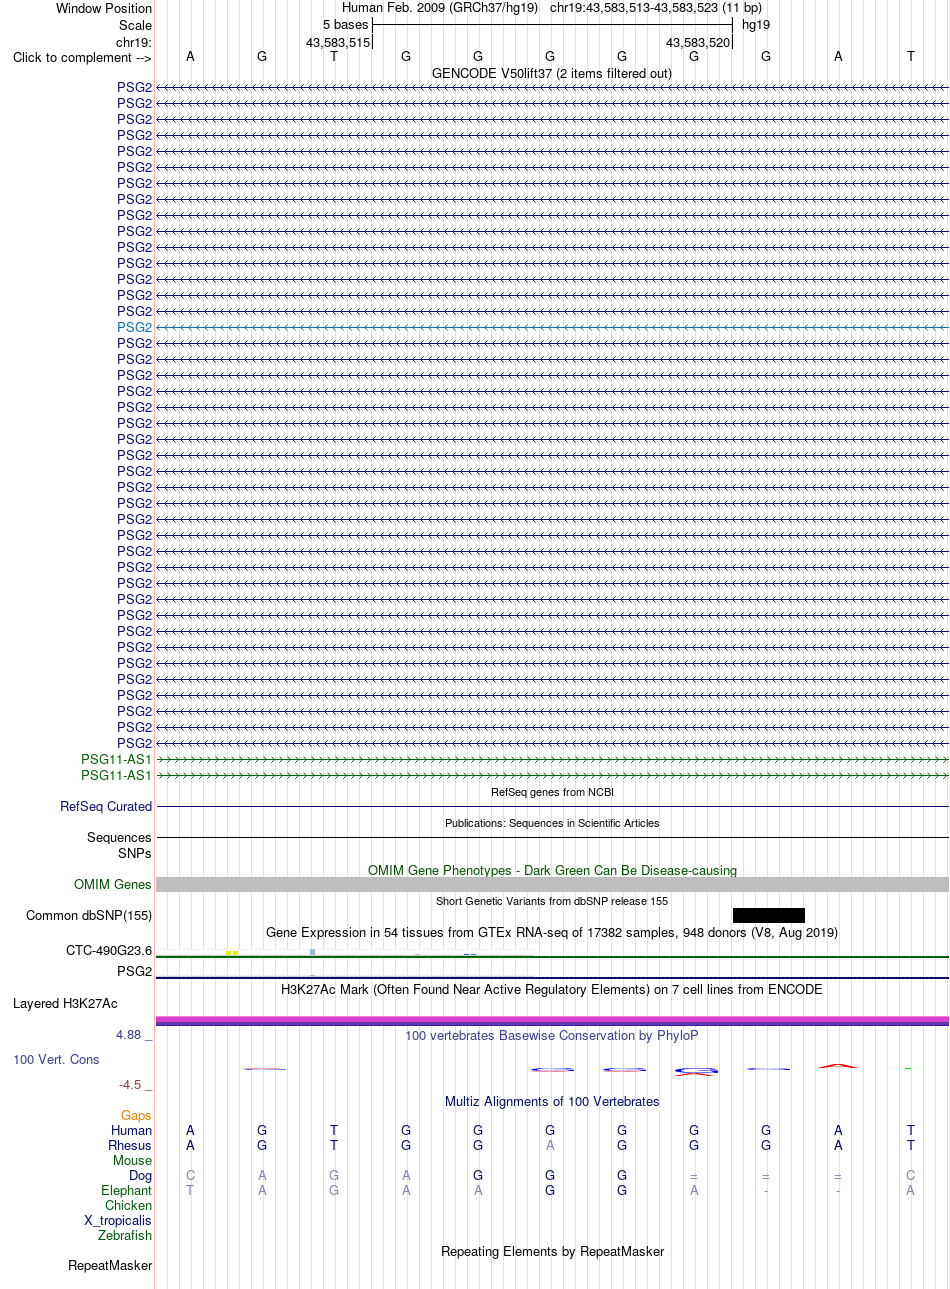950x1289 pixels.
Task: Click the '43,583,515' ruler coordinate
Action: (338, 42)
